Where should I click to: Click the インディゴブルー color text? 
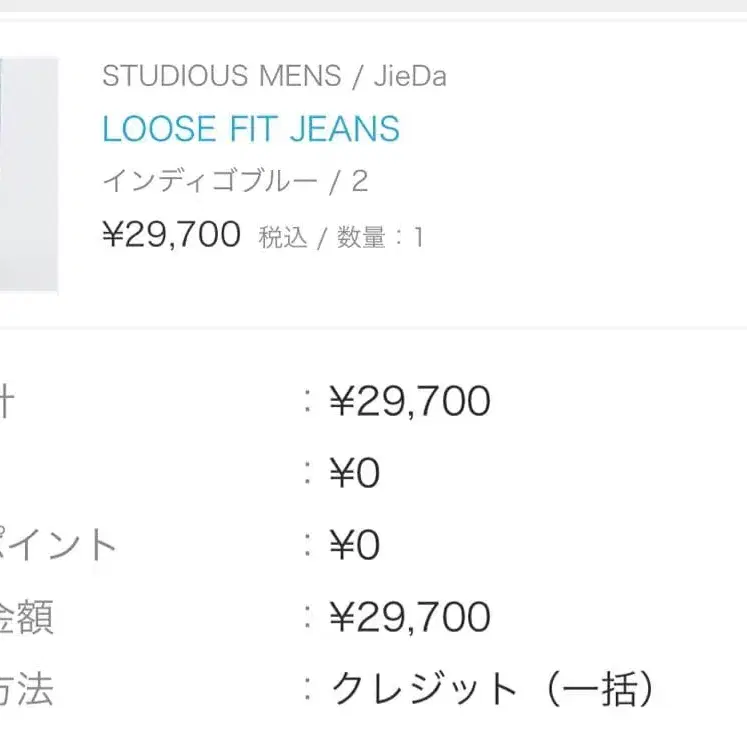coord(210,182)
